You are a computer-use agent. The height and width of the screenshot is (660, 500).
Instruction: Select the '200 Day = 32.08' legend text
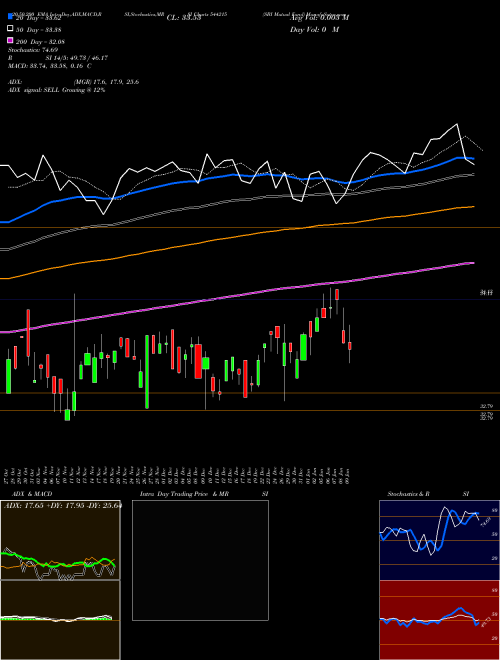coord(40,42)
